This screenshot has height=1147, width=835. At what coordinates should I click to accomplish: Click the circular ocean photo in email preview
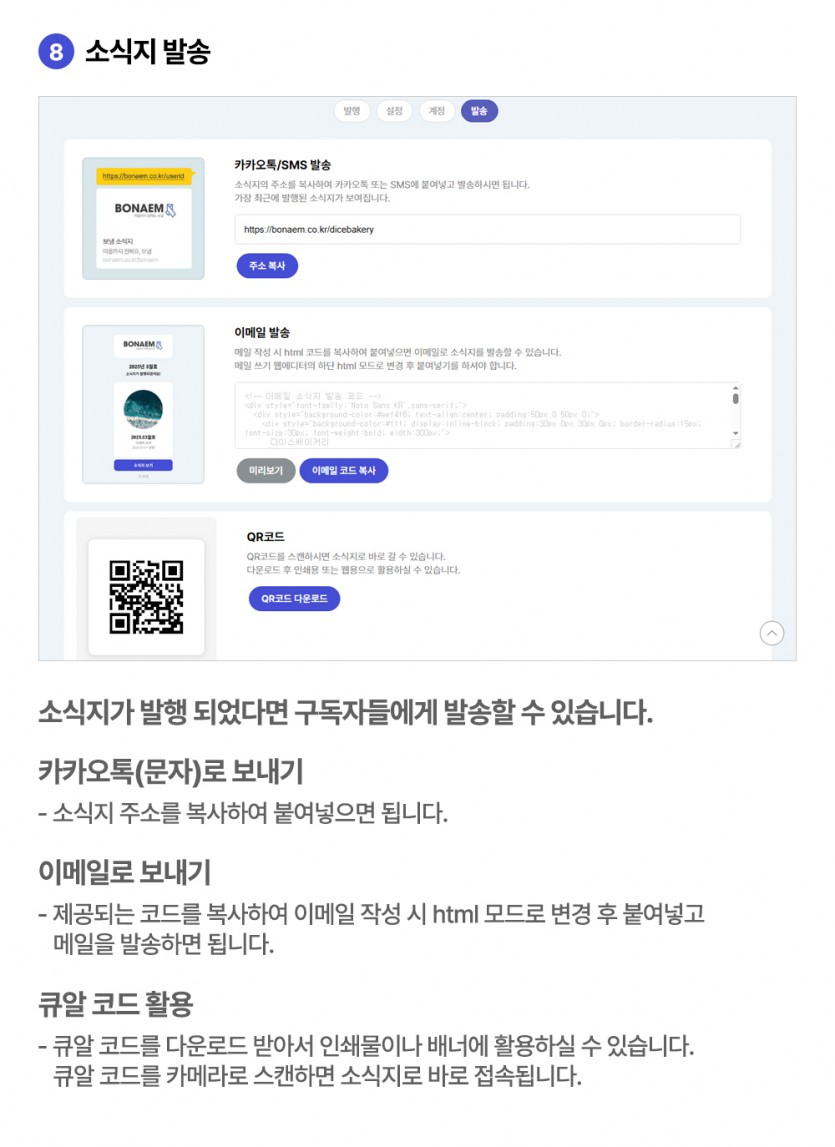(x=143, y=409)
